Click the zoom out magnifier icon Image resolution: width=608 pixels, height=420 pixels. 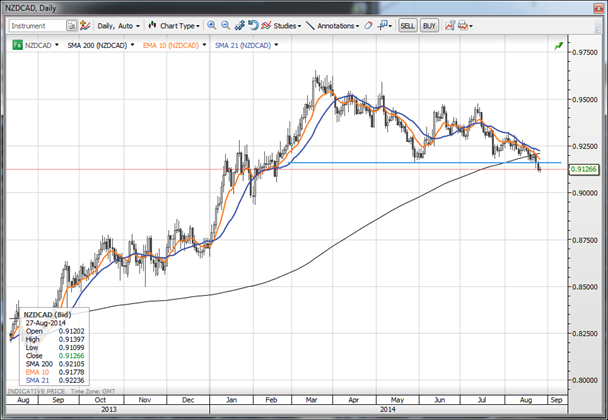point(227,24)
